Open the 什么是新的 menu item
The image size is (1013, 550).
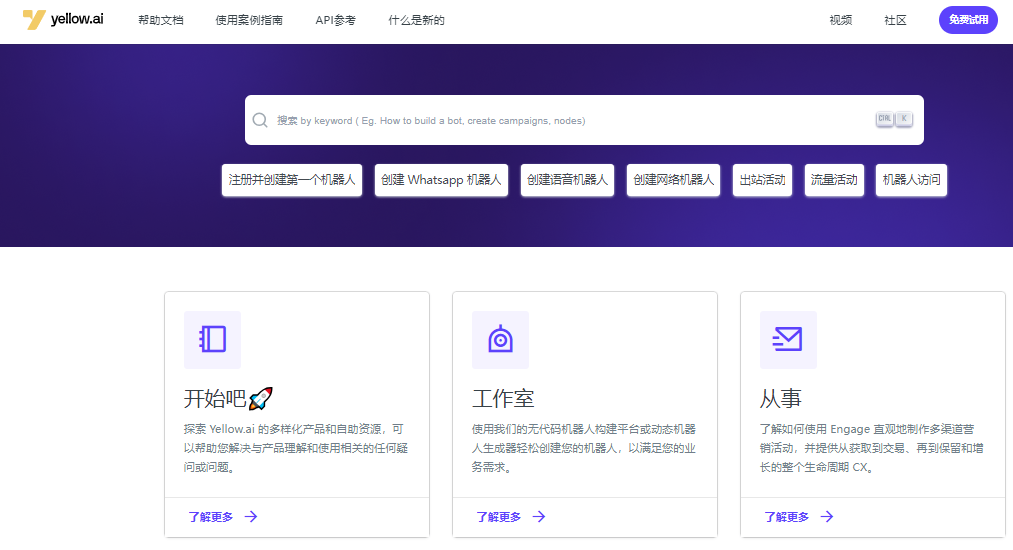pos(416,20)
